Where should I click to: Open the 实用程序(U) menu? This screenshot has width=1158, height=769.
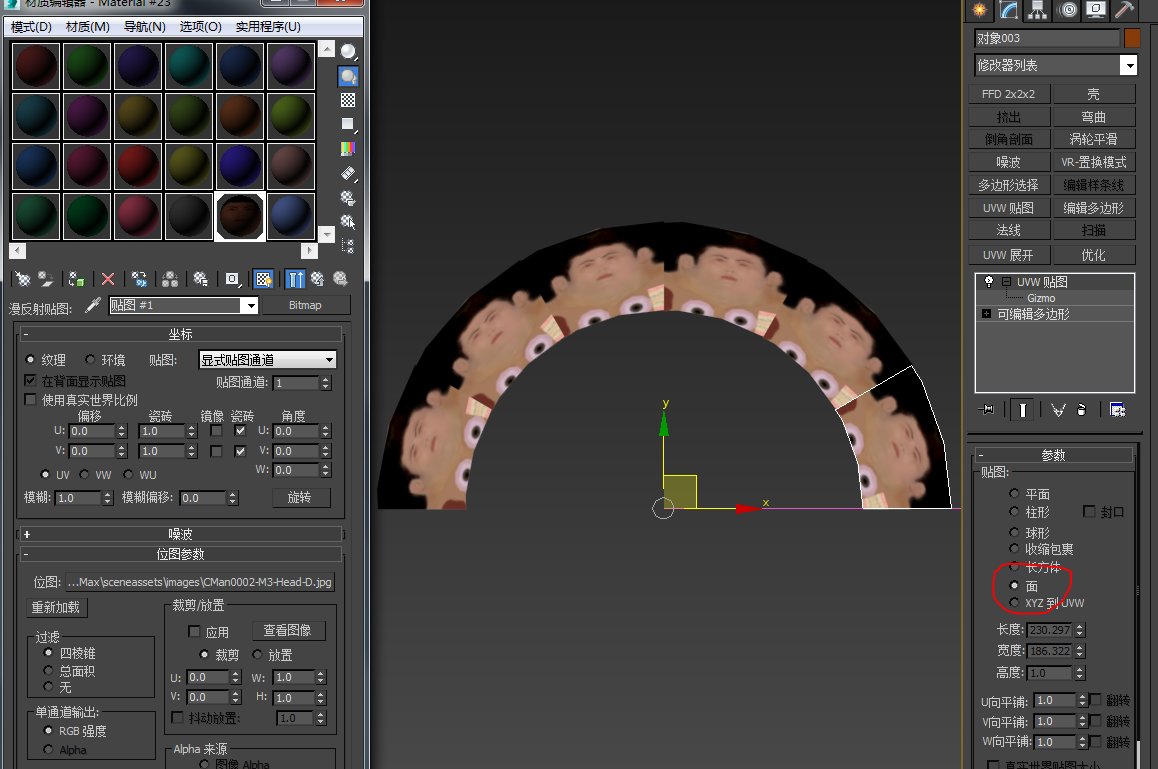268,26
